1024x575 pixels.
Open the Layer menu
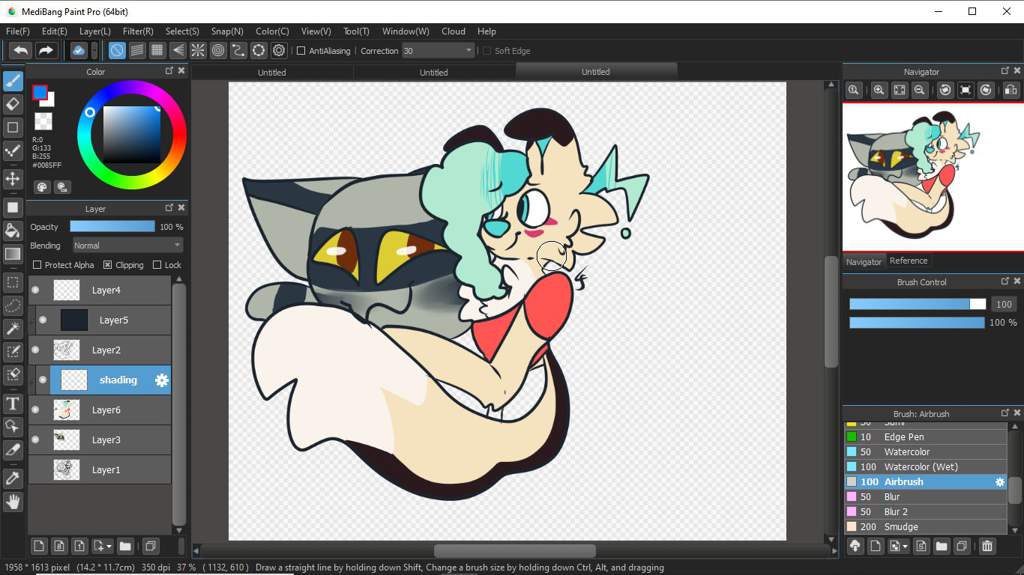coord(95,31)
